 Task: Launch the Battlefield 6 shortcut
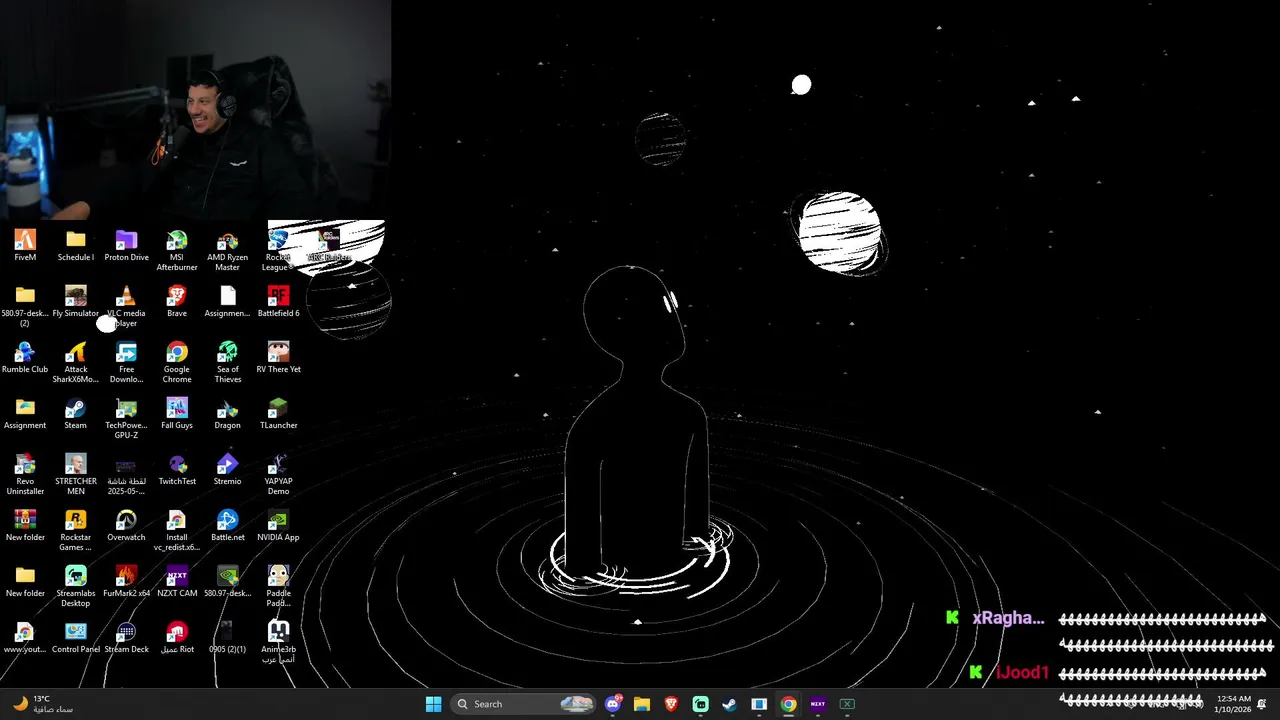click(x=278, y=302)
